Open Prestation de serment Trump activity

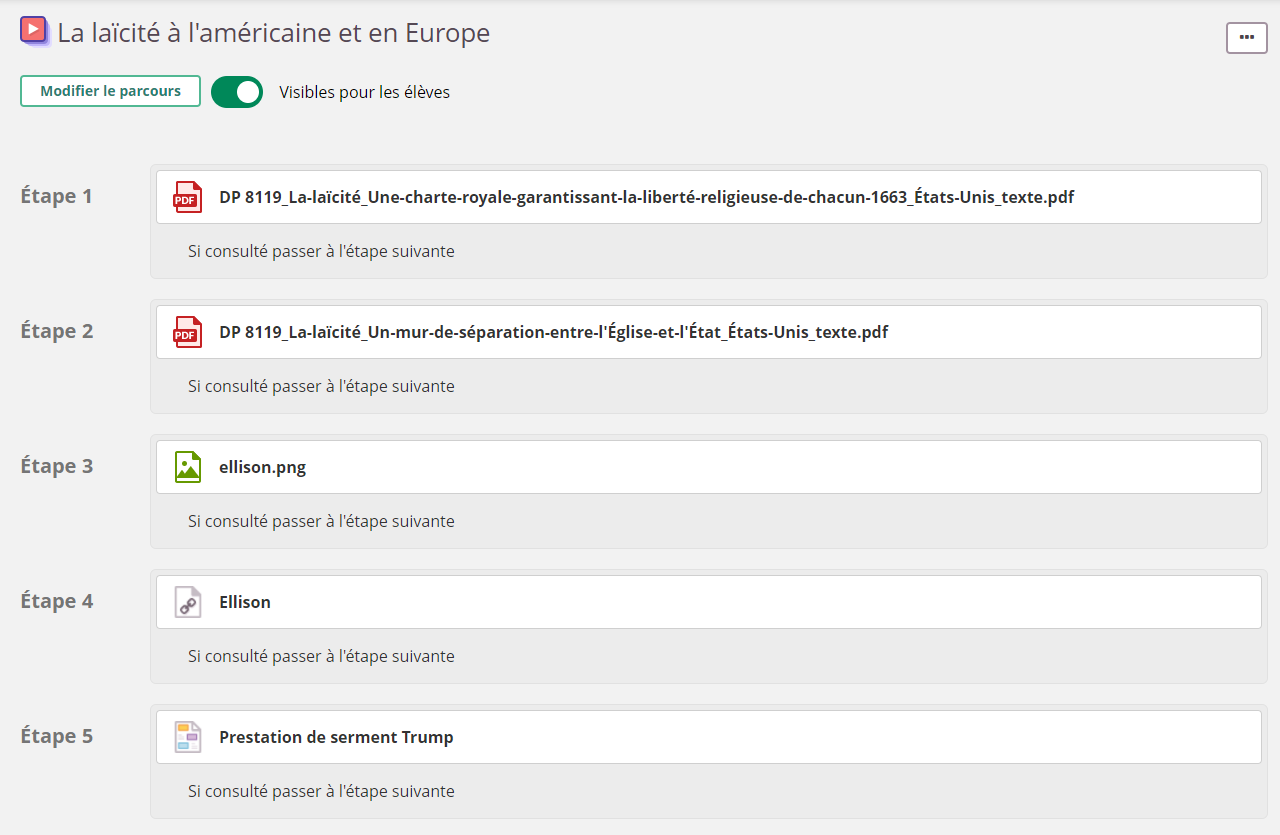(336, 737)
